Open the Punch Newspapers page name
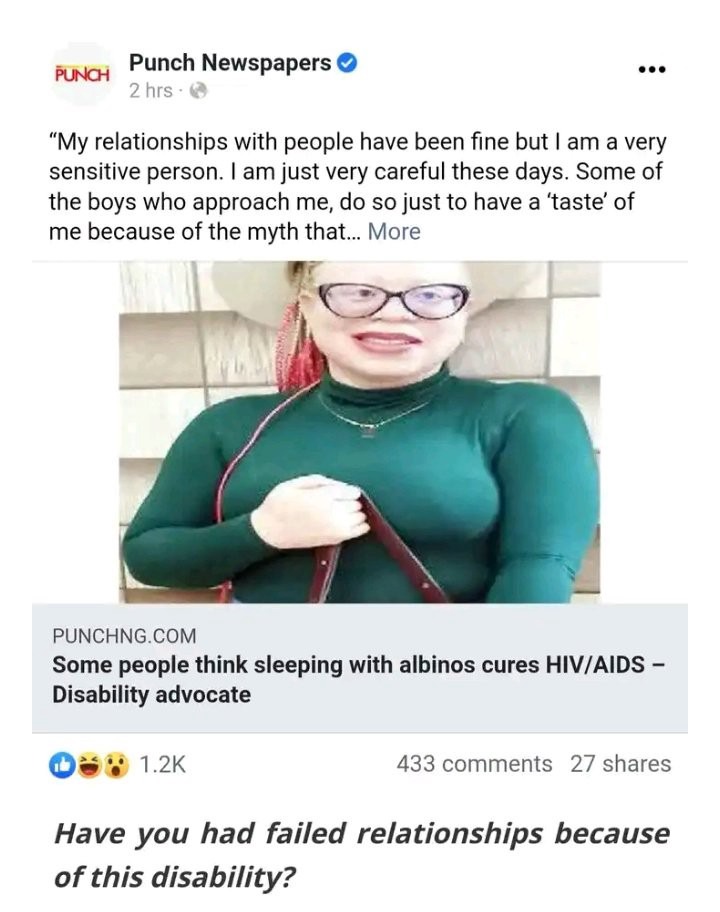Viewport: 720px width, 912px height. point(230,63)
